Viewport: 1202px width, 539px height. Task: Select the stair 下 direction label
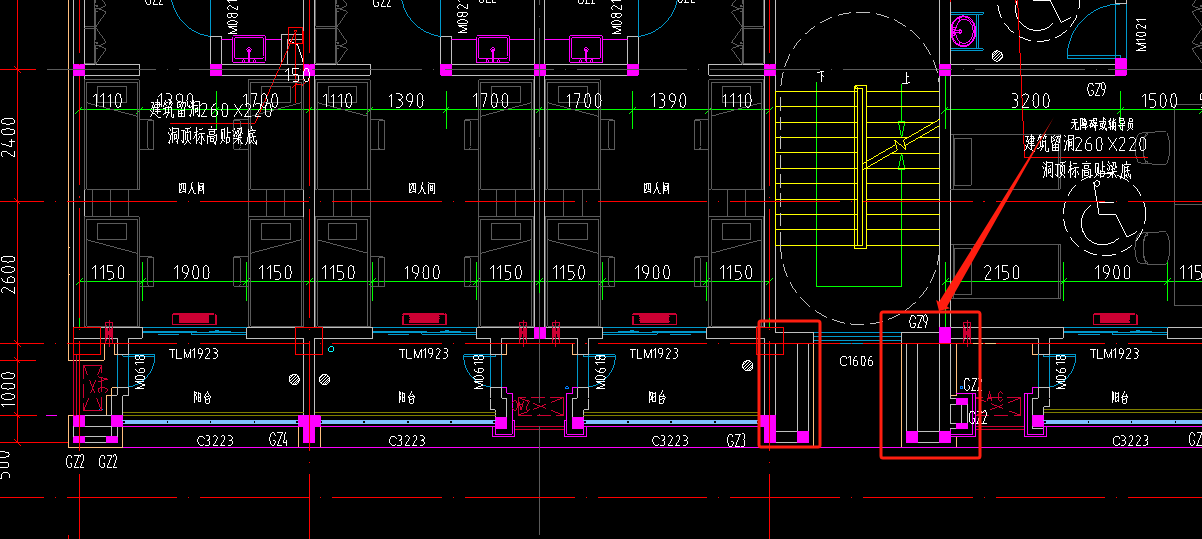[x=820, y=76]
